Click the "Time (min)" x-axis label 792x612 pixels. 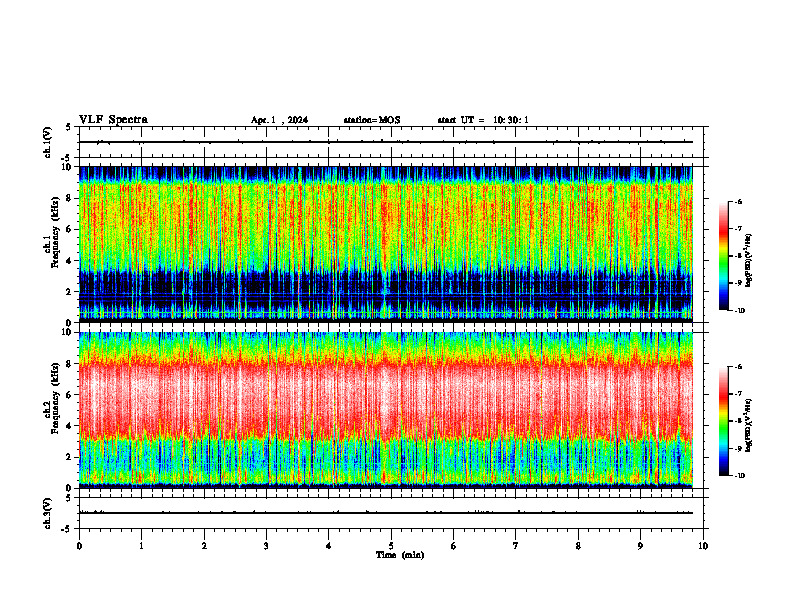tap(400, 555)
